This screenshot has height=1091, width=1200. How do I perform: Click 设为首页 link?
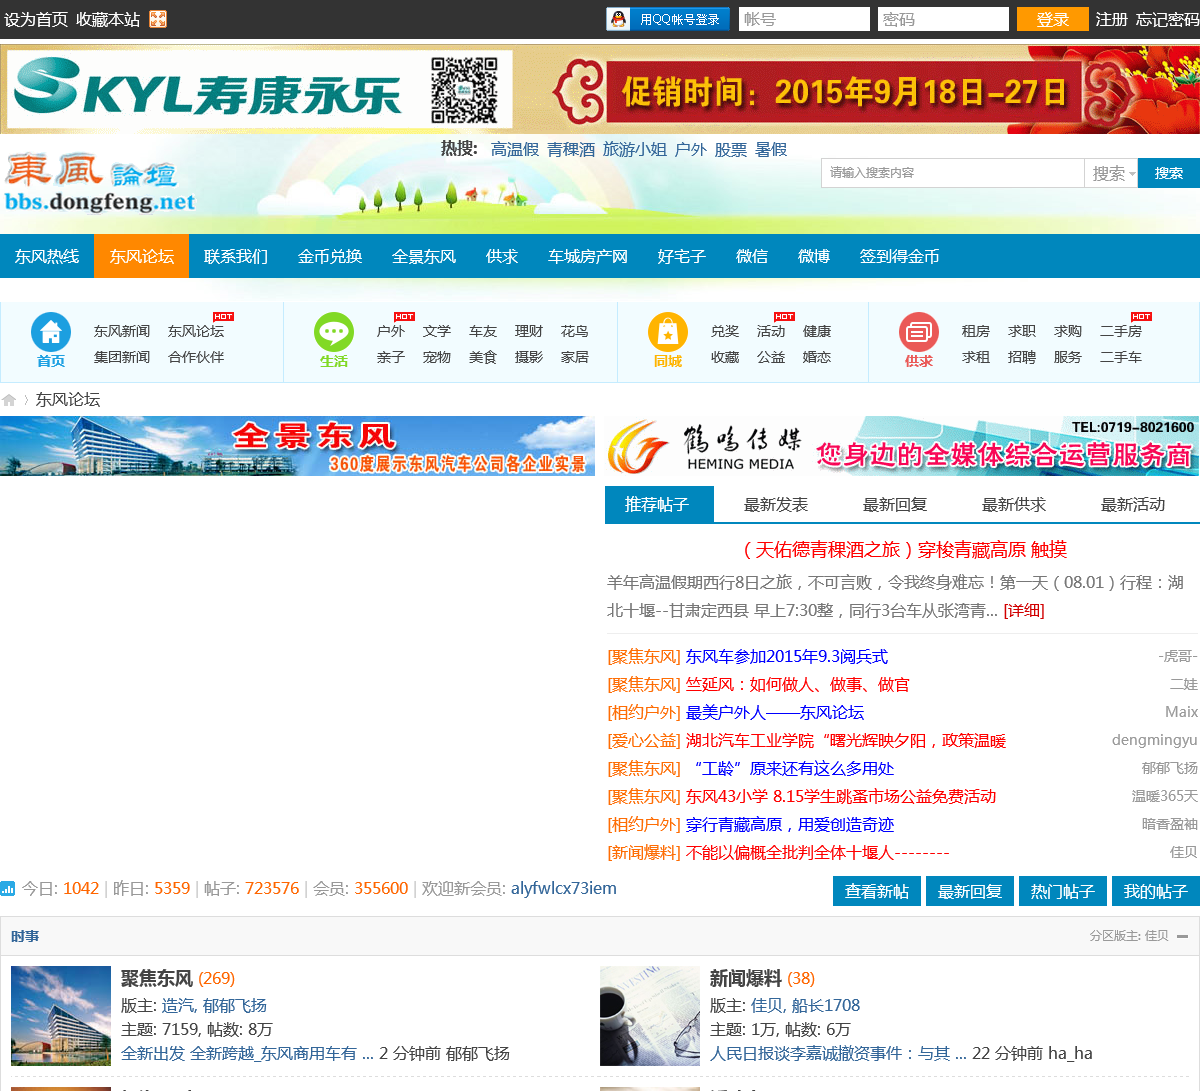(x=36, y=19)
